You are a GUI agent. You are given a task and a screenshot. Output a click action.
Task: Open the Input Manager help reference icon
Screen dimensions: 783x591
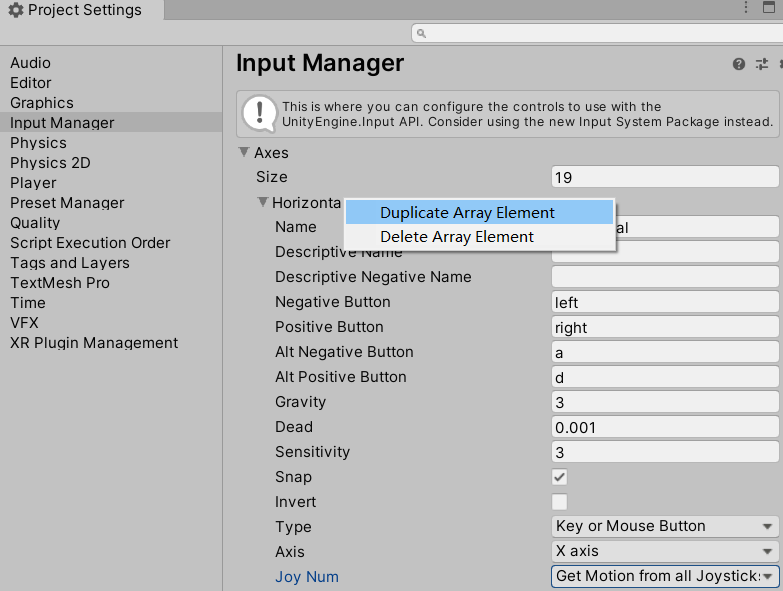[x=739, y=64]
